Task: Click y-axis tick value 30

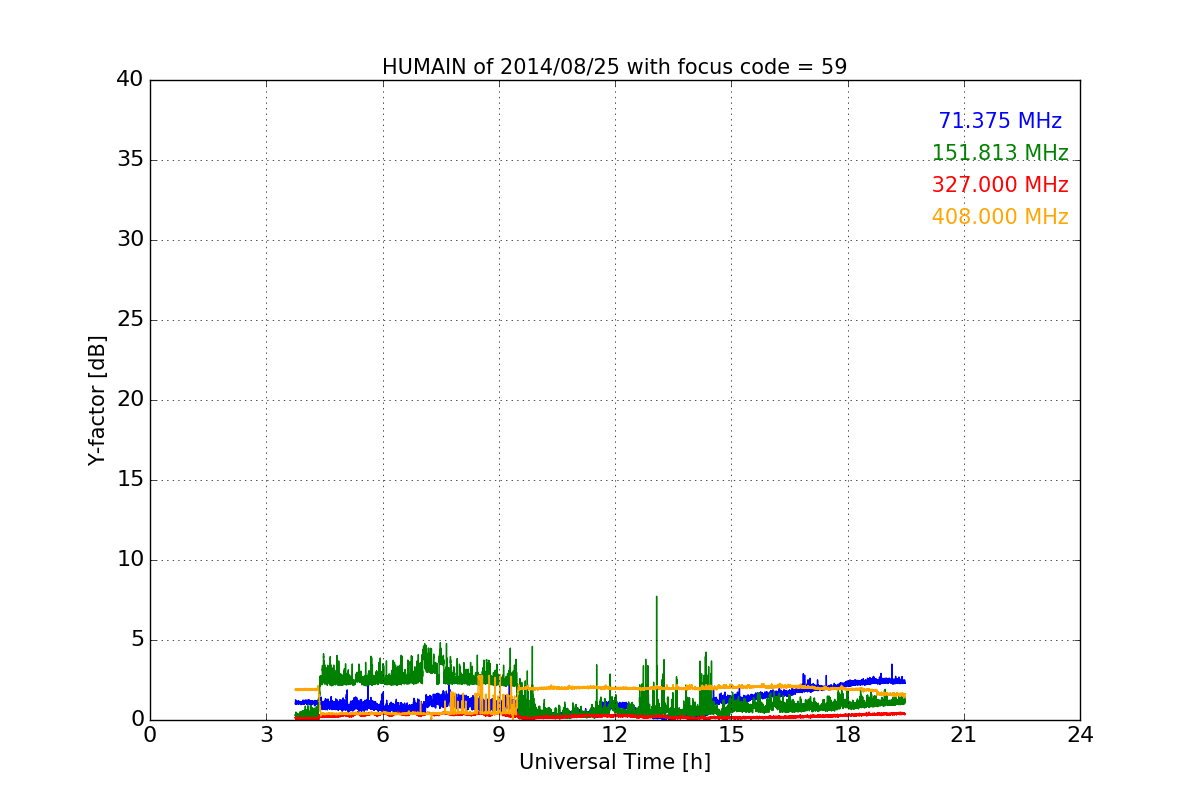Action: pyautogui.click(x=130, y=240)
